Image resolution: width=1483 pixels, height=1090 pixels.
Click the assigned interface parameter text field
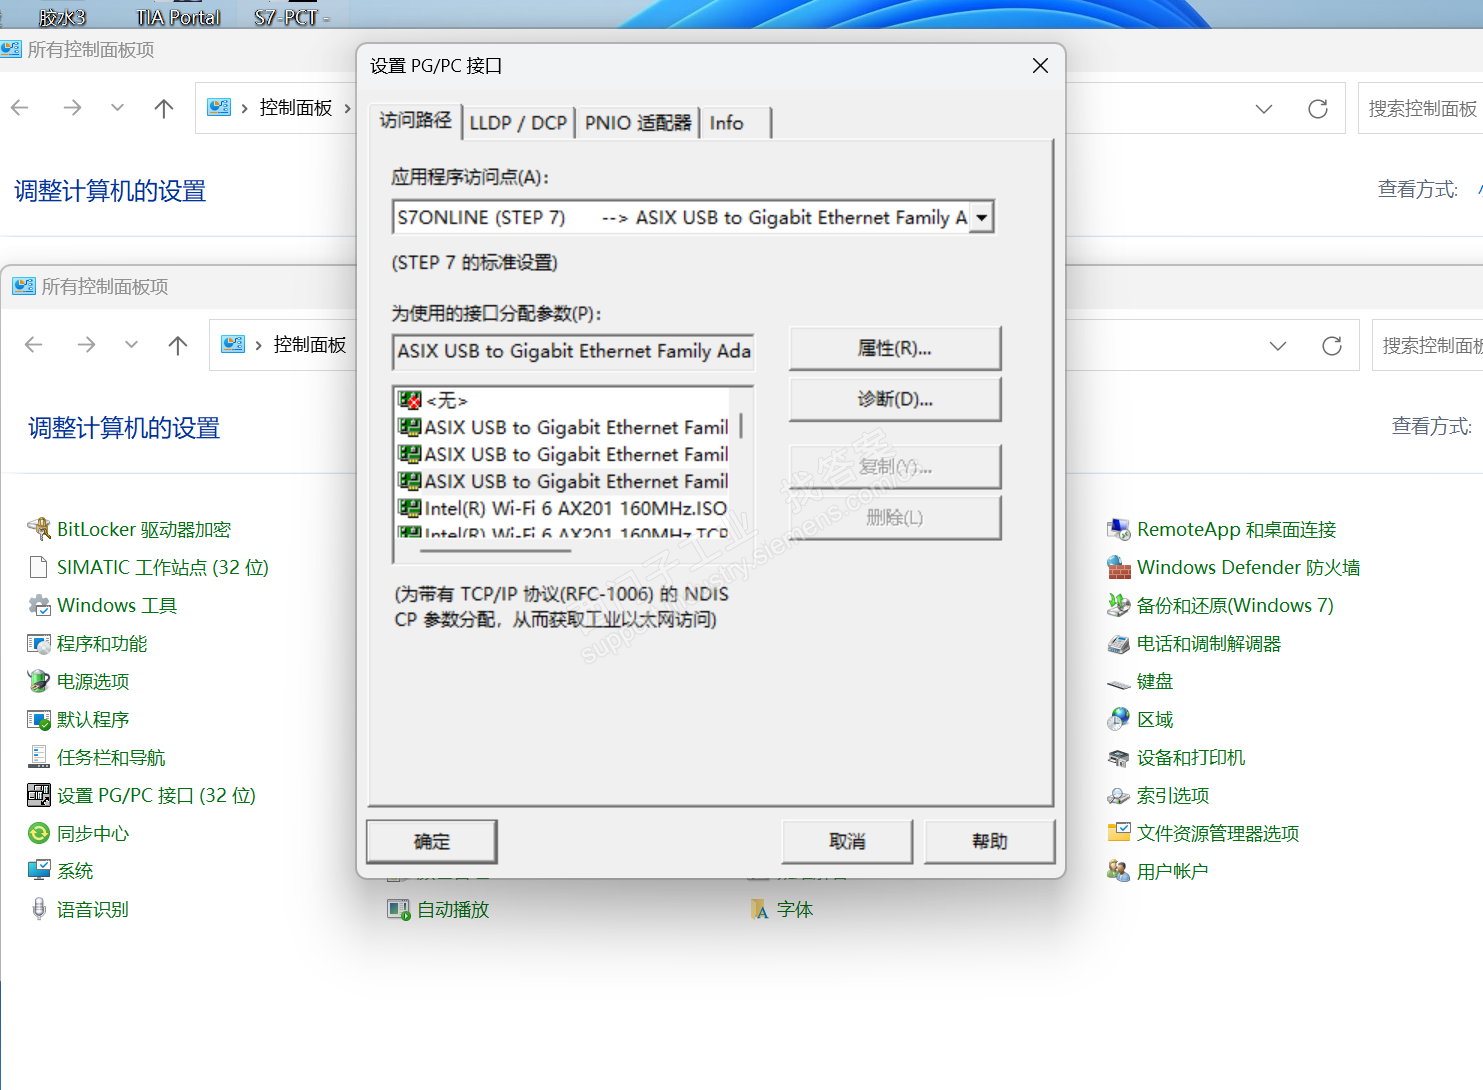click(x=574, y=352)
